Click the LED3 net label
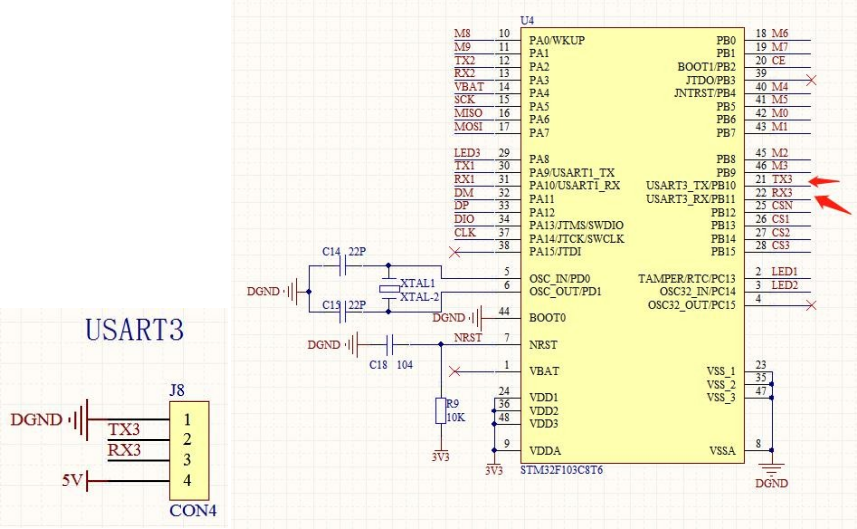The image size is (857, 529). 467,153
